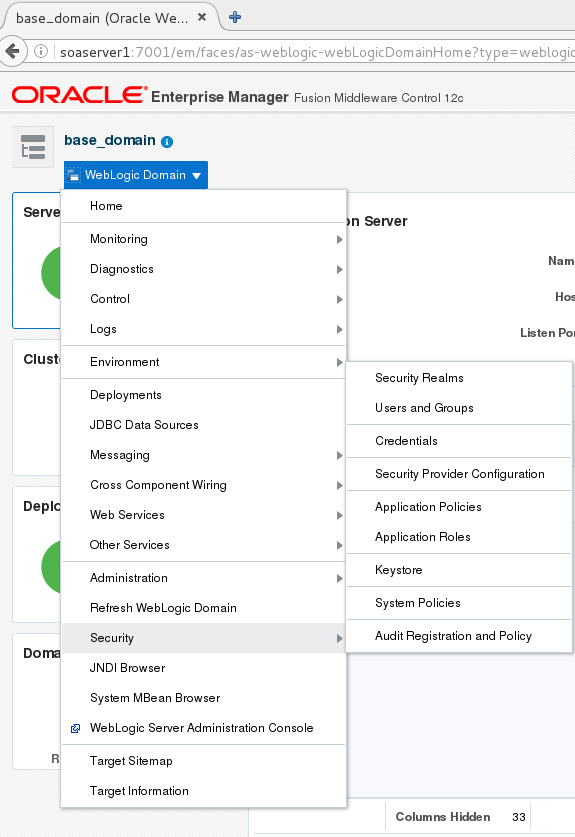Choose Target Sitemap menu item
The width and height of the screenshot is (575, 837).
point(203,761)
